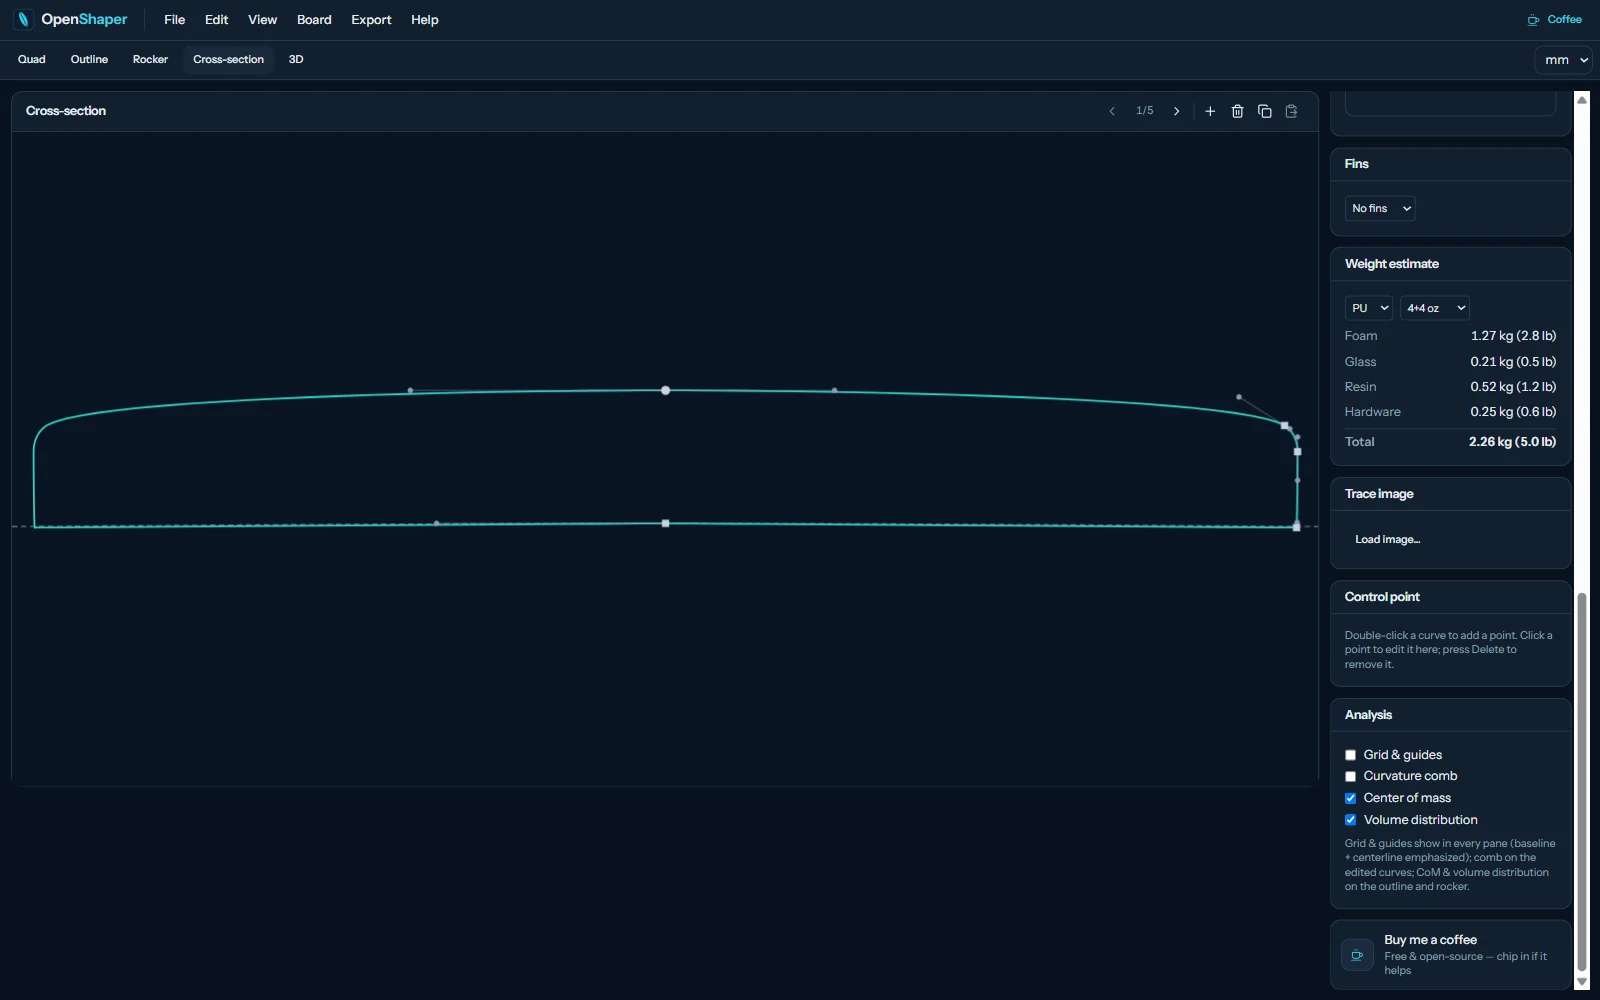The height and width of the screenshot is (1000, 1600).
Task: Click the Load image... button
Action: click(1387, 540)
